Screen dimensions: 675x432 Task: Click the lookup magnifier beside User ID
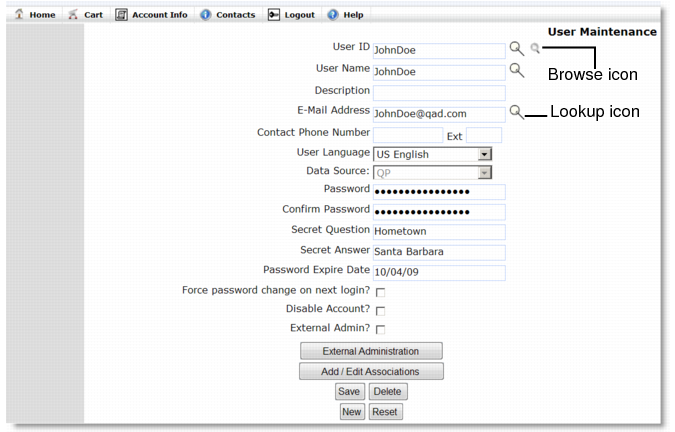(x=517, y=49)
